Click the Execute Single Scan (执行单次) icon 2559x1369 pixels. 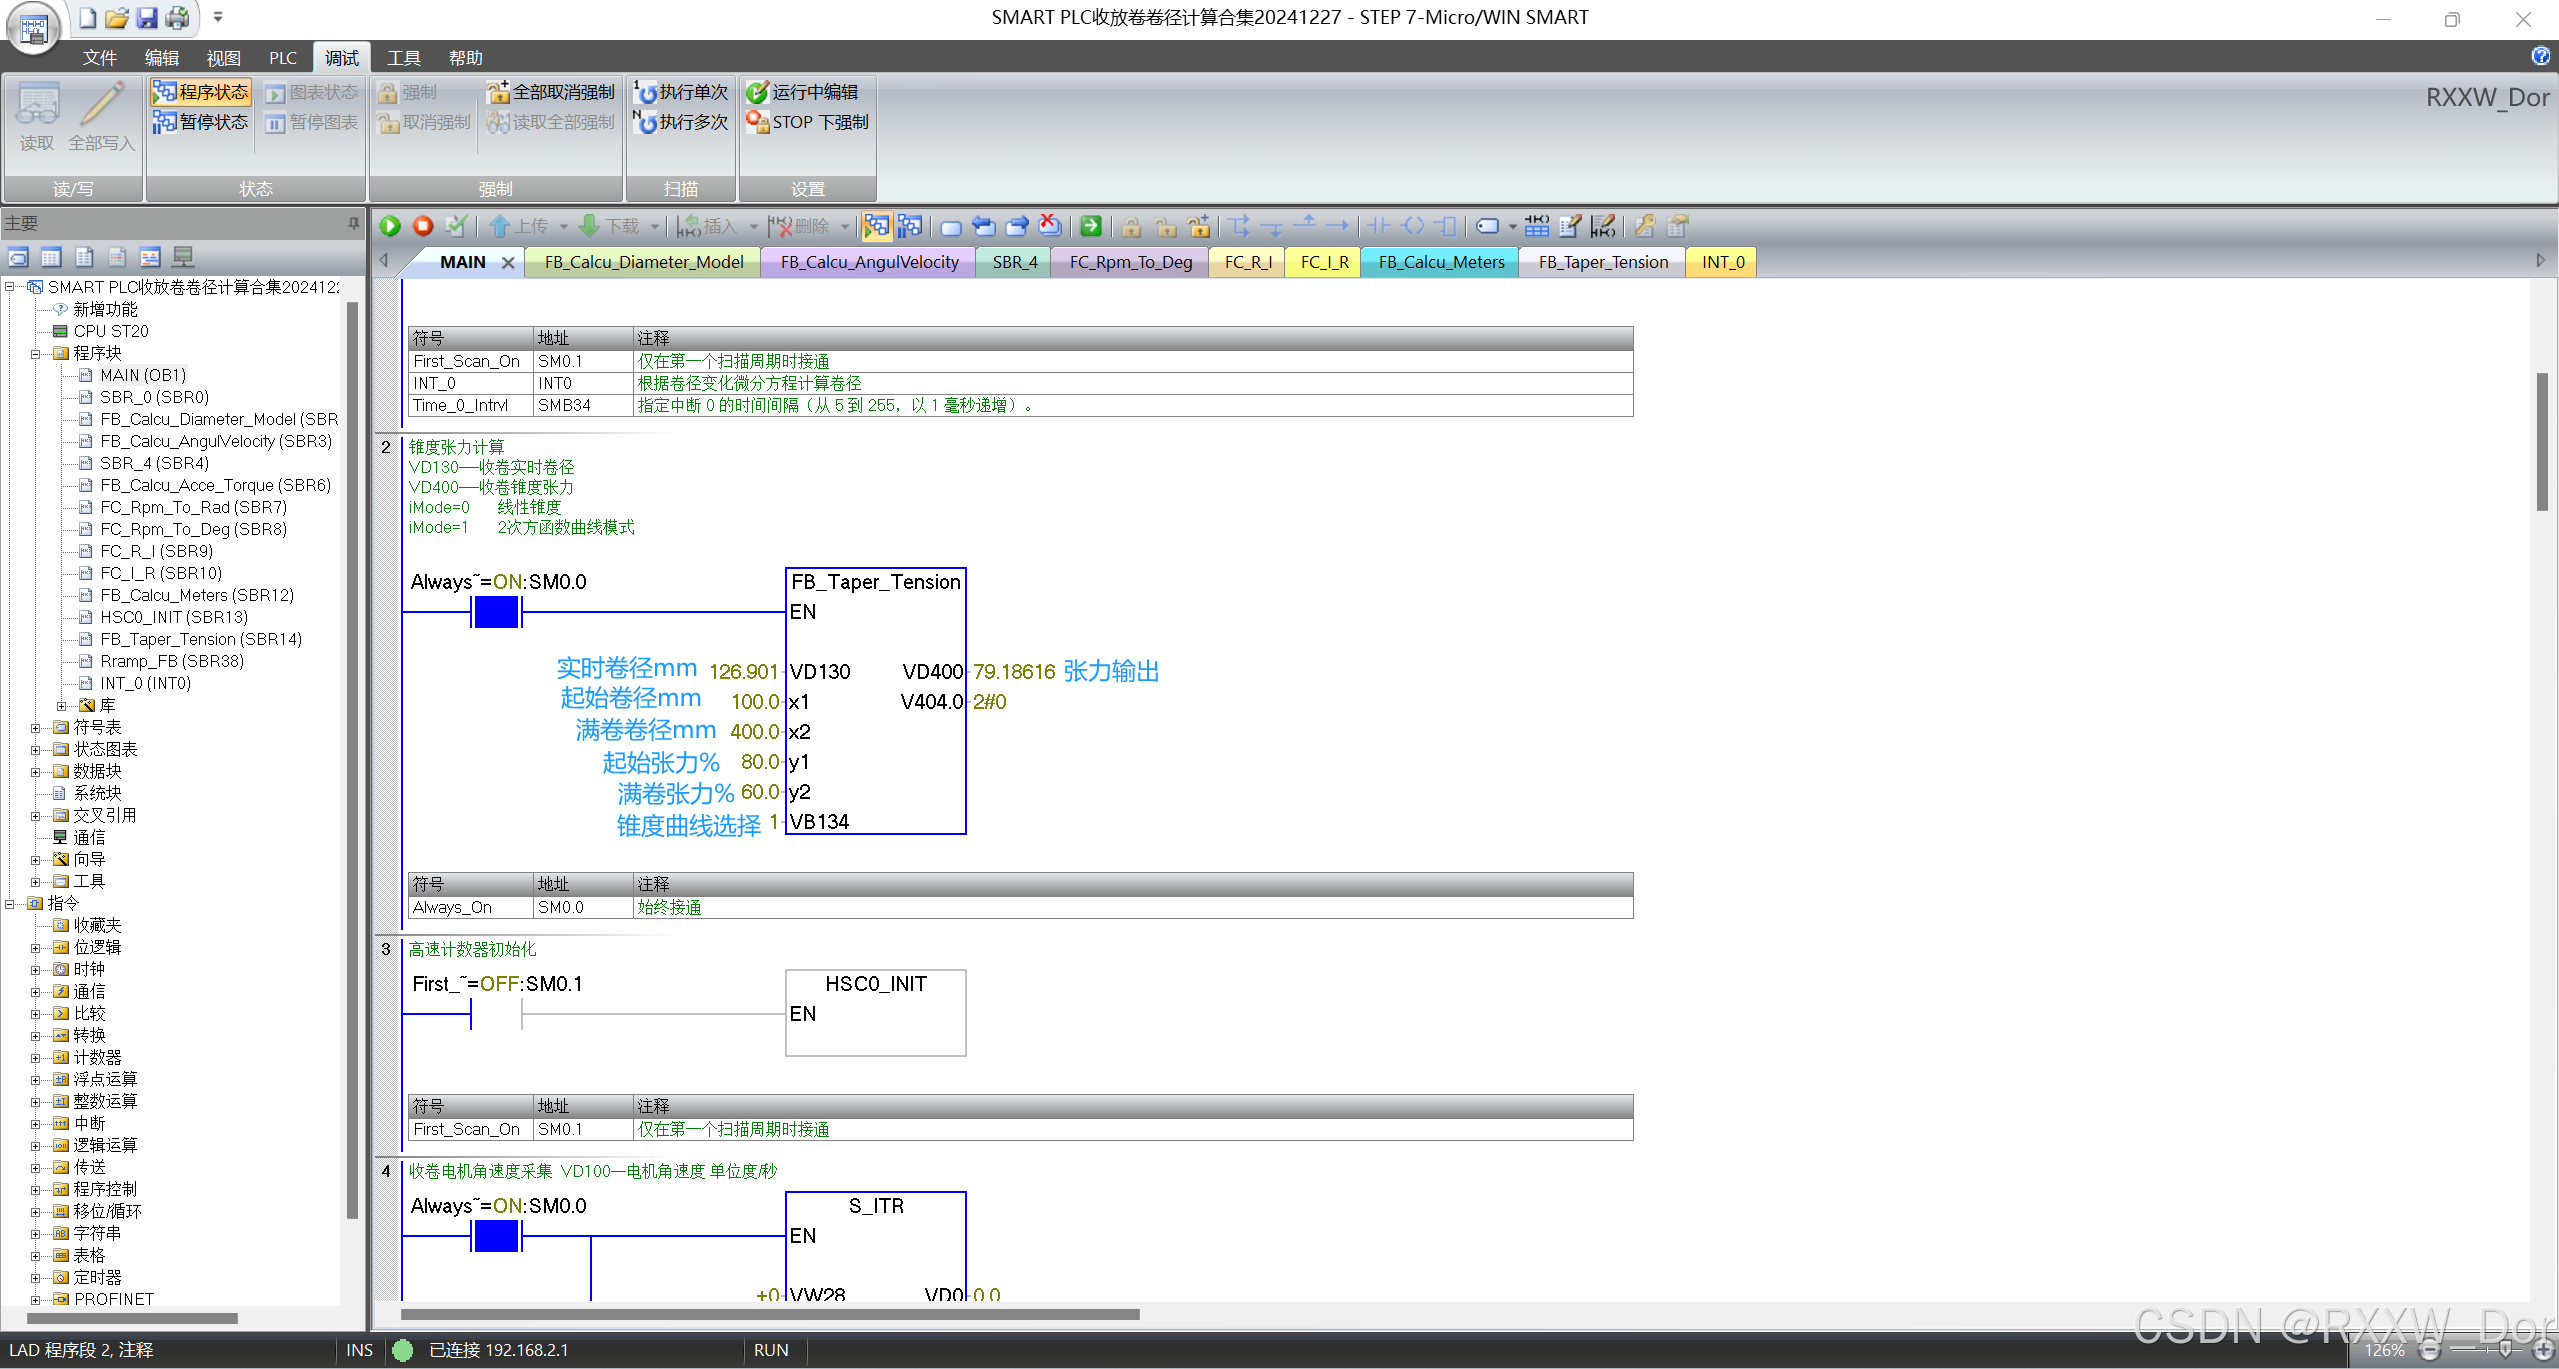[x=646, y=93]
